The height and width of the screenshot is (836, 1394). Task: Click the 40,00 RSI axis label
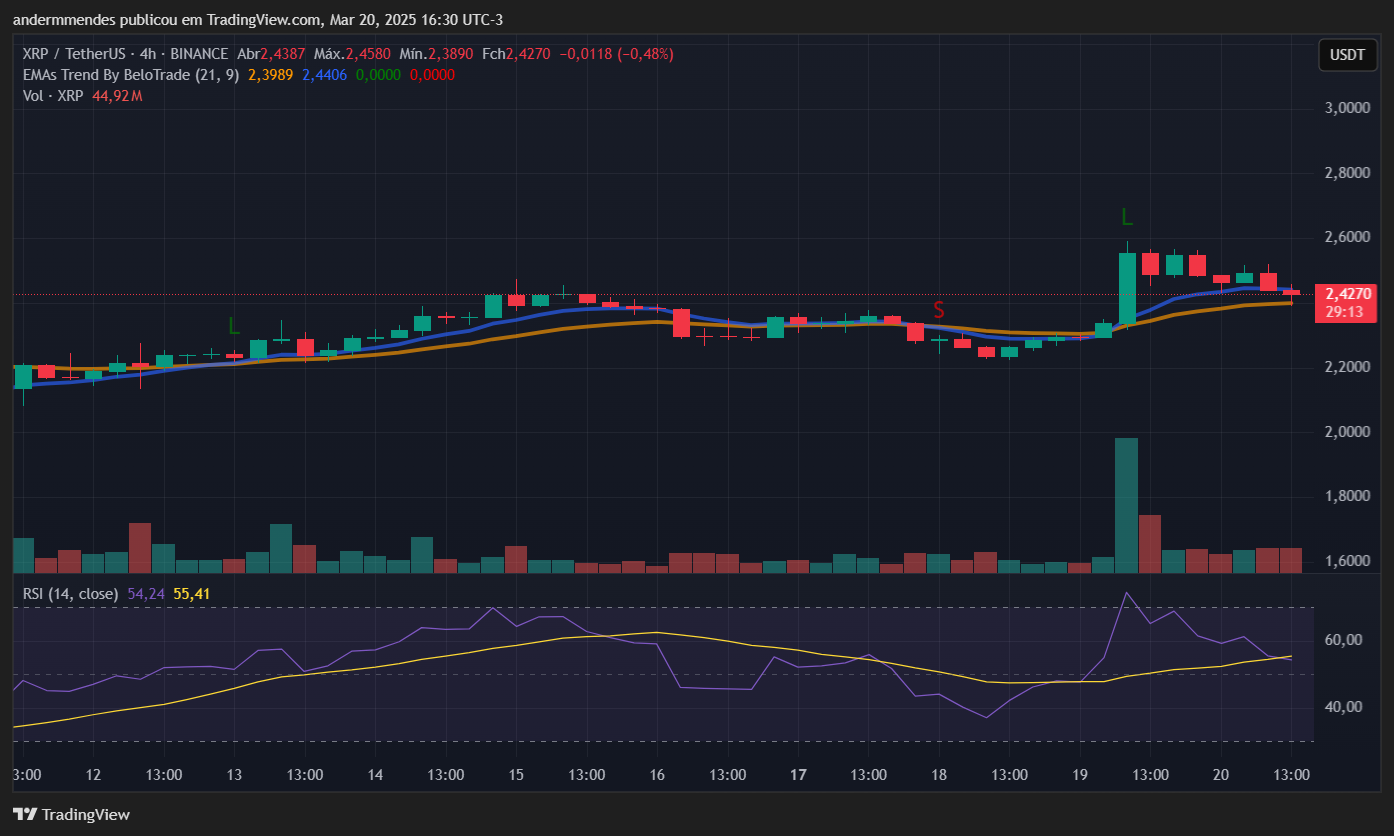1342,707
